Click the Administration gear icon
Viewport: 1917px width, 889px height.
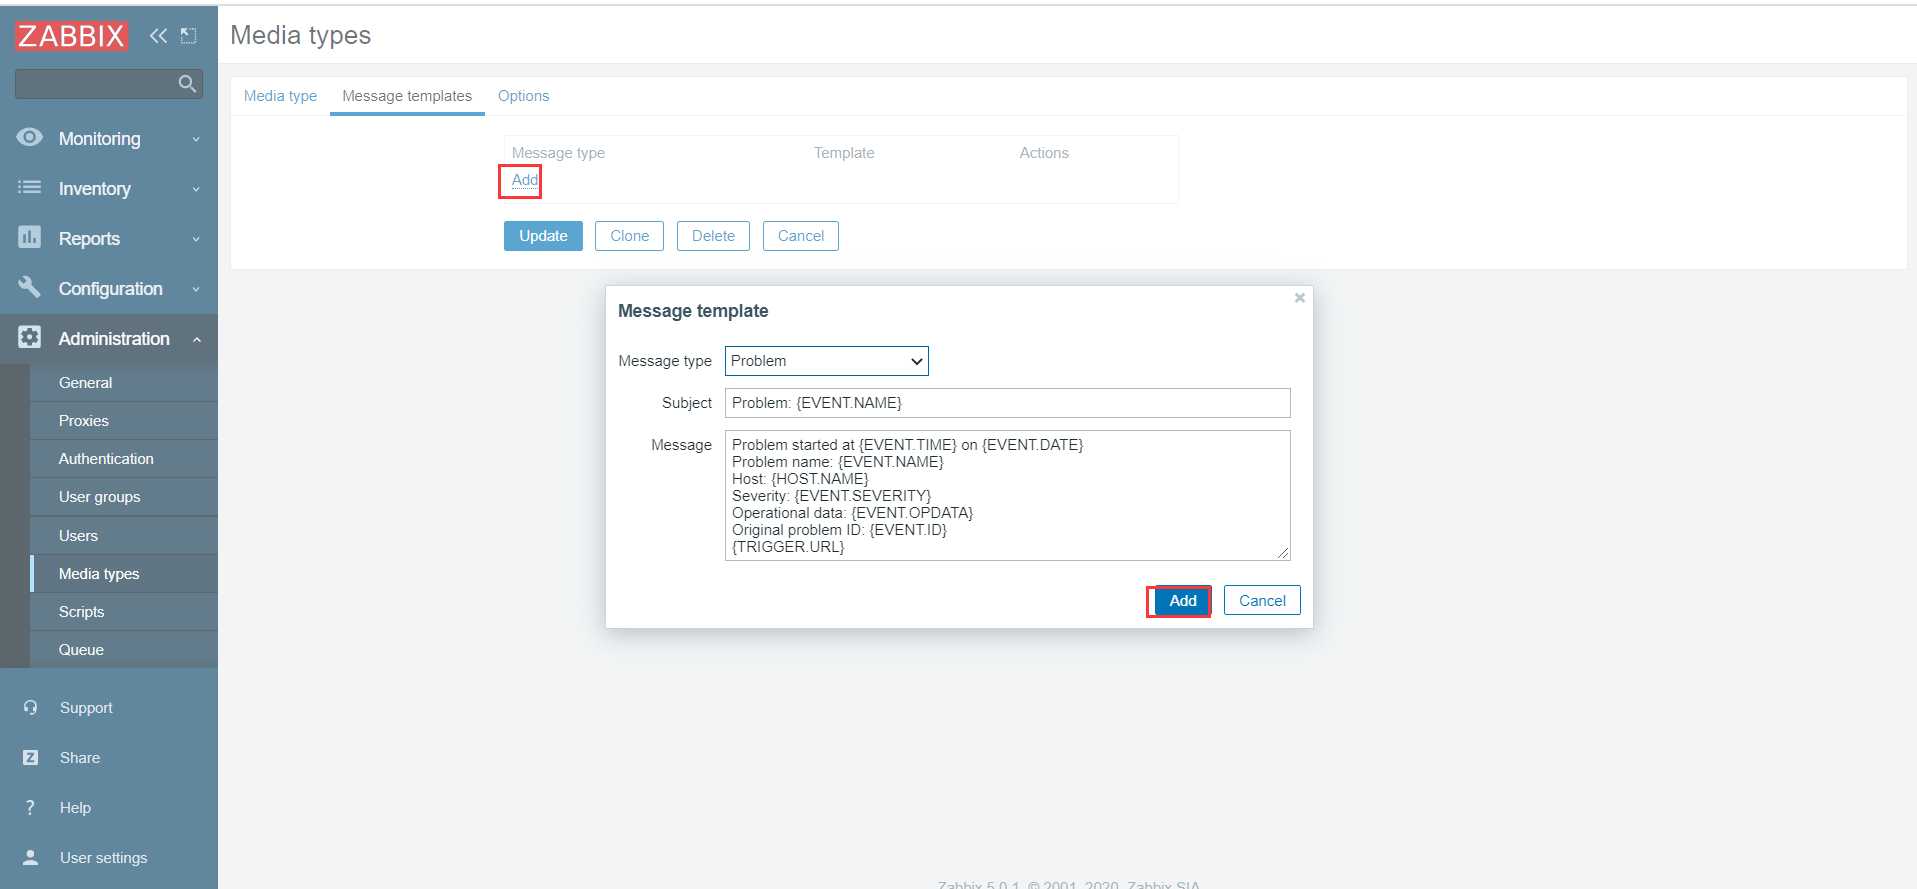[x=30, y=337]
